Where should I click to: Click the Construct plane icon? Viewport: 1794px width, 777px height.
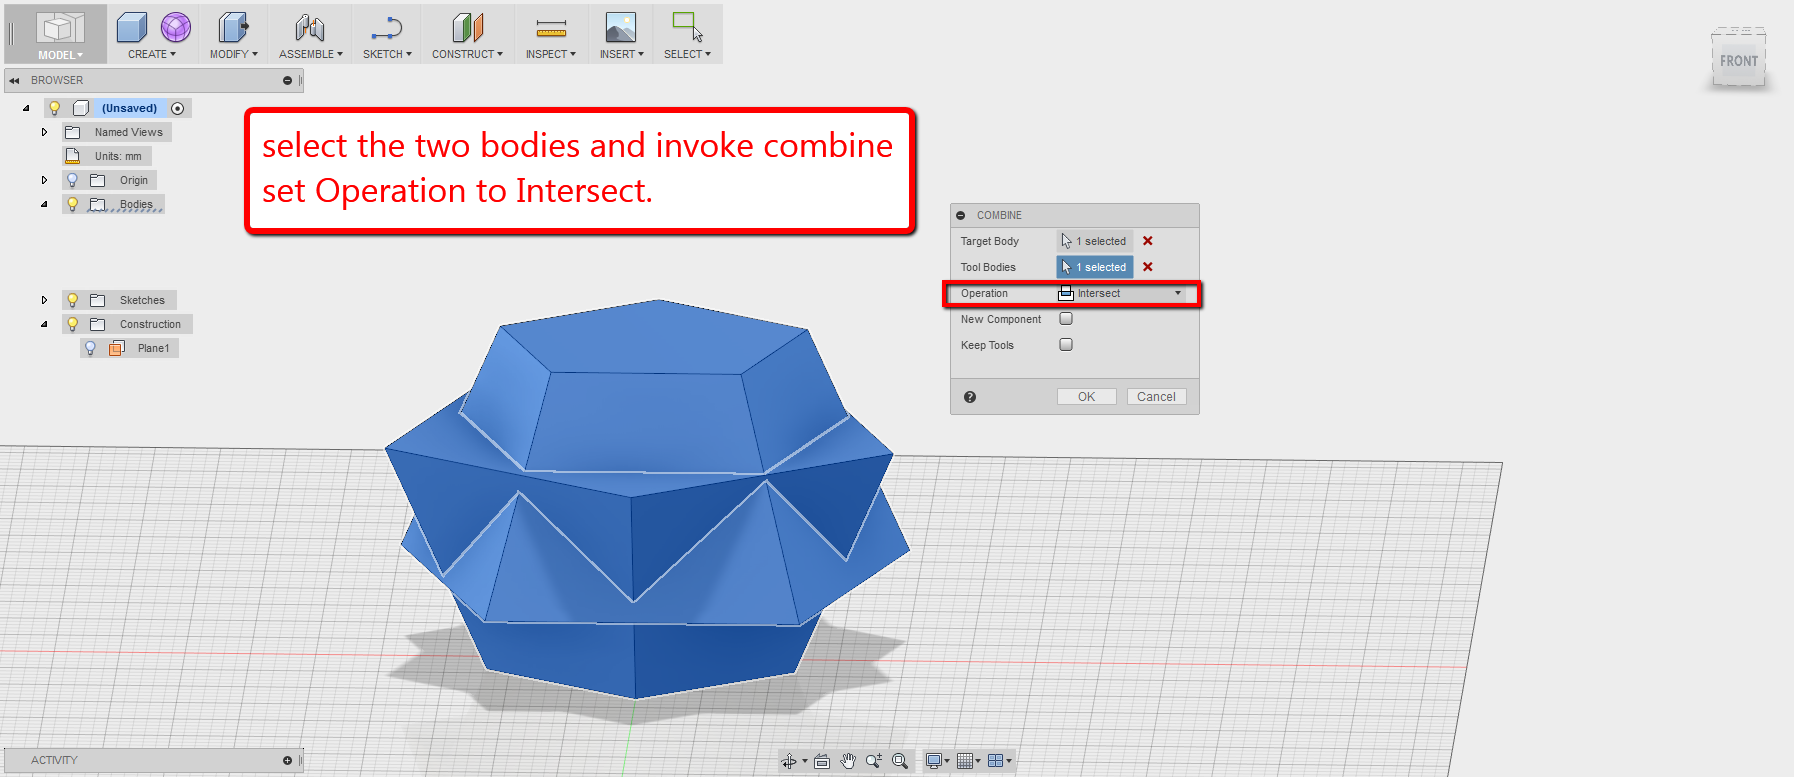[467, 28]
